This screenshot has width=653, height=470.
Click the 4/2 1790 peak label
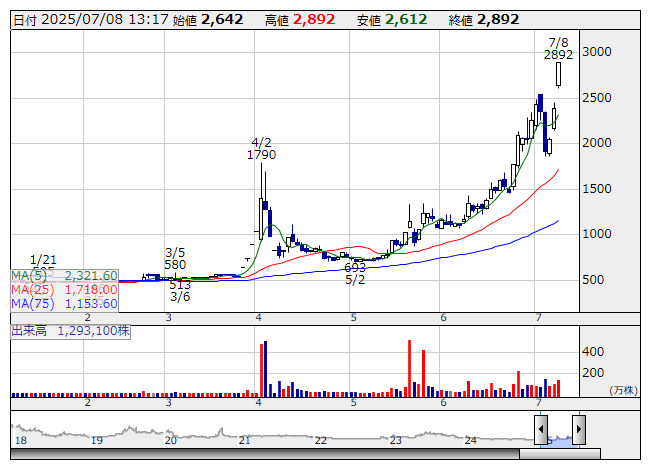[262, 148]
